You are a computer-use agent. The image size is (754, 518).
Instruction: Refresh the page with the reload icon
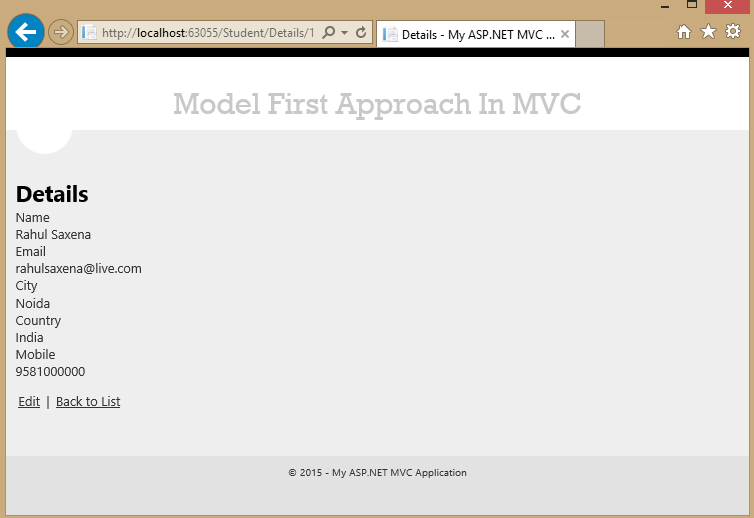coord(361,32)
